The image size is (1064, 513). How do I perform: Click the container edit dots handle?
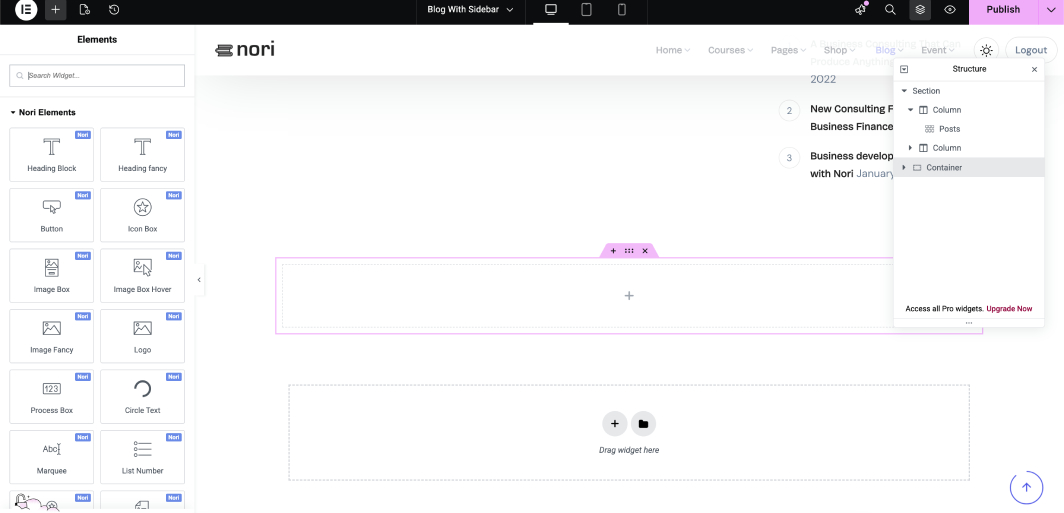[629, 251]
